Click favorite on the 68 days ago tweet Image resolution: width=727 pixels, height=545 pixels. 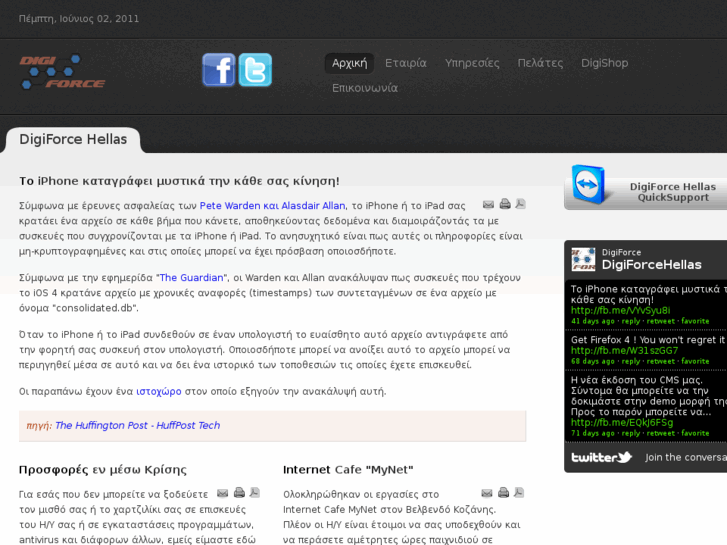pos(695,361)
